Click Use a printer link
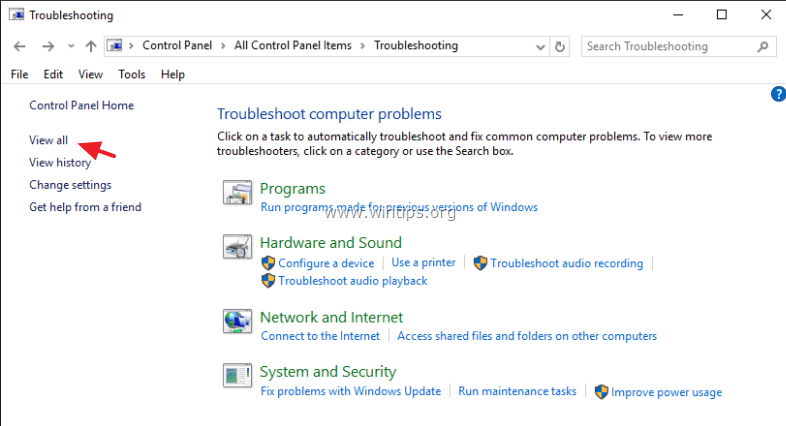 pos(424,262)
